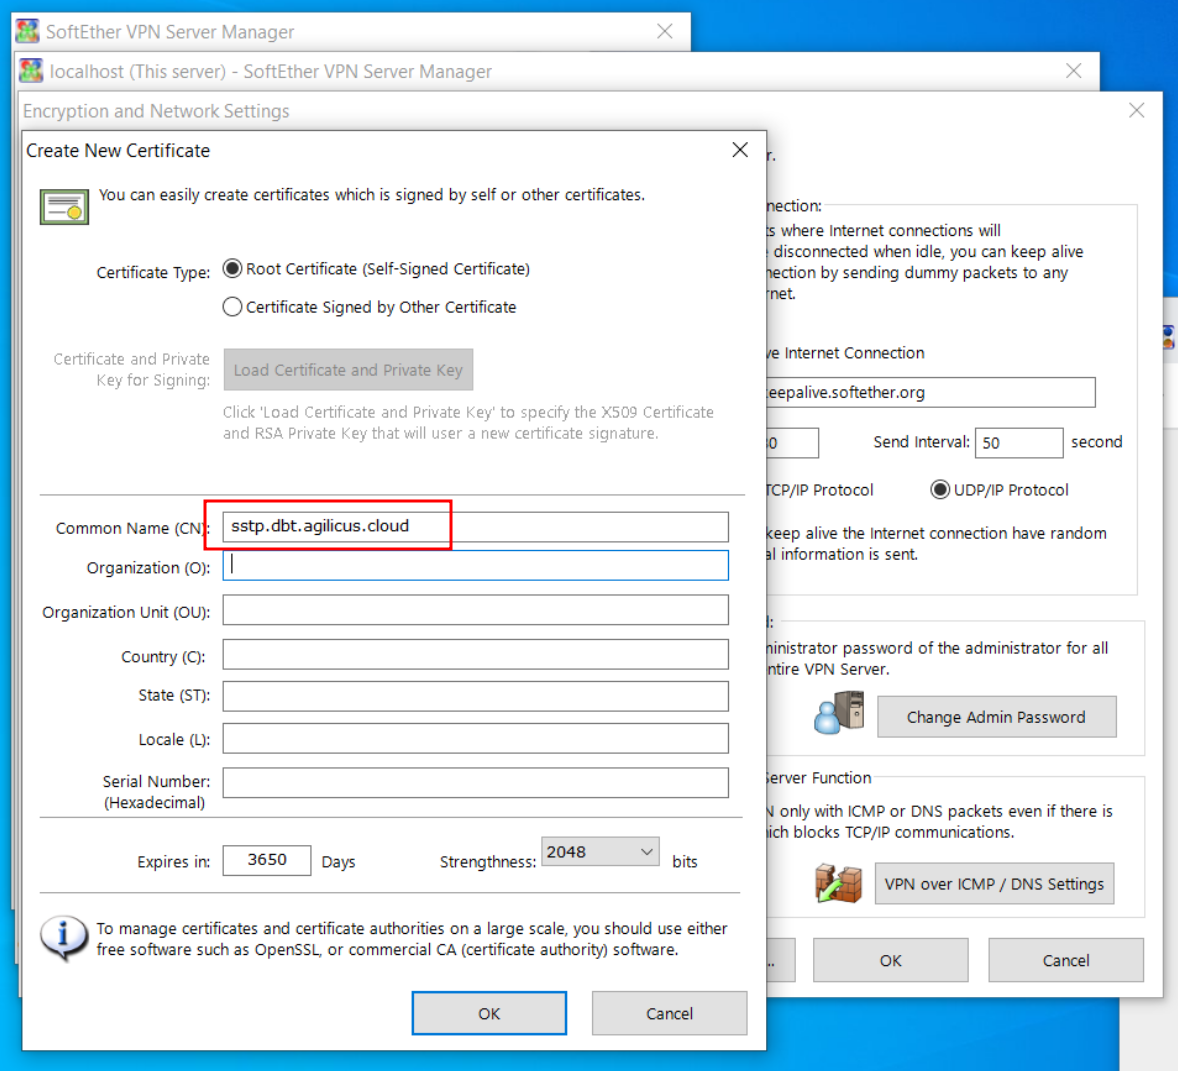This screenshot has width=1178, height=1071.
Task: Choose UDP/IP Protocol radio button
Action: point(939,490)
